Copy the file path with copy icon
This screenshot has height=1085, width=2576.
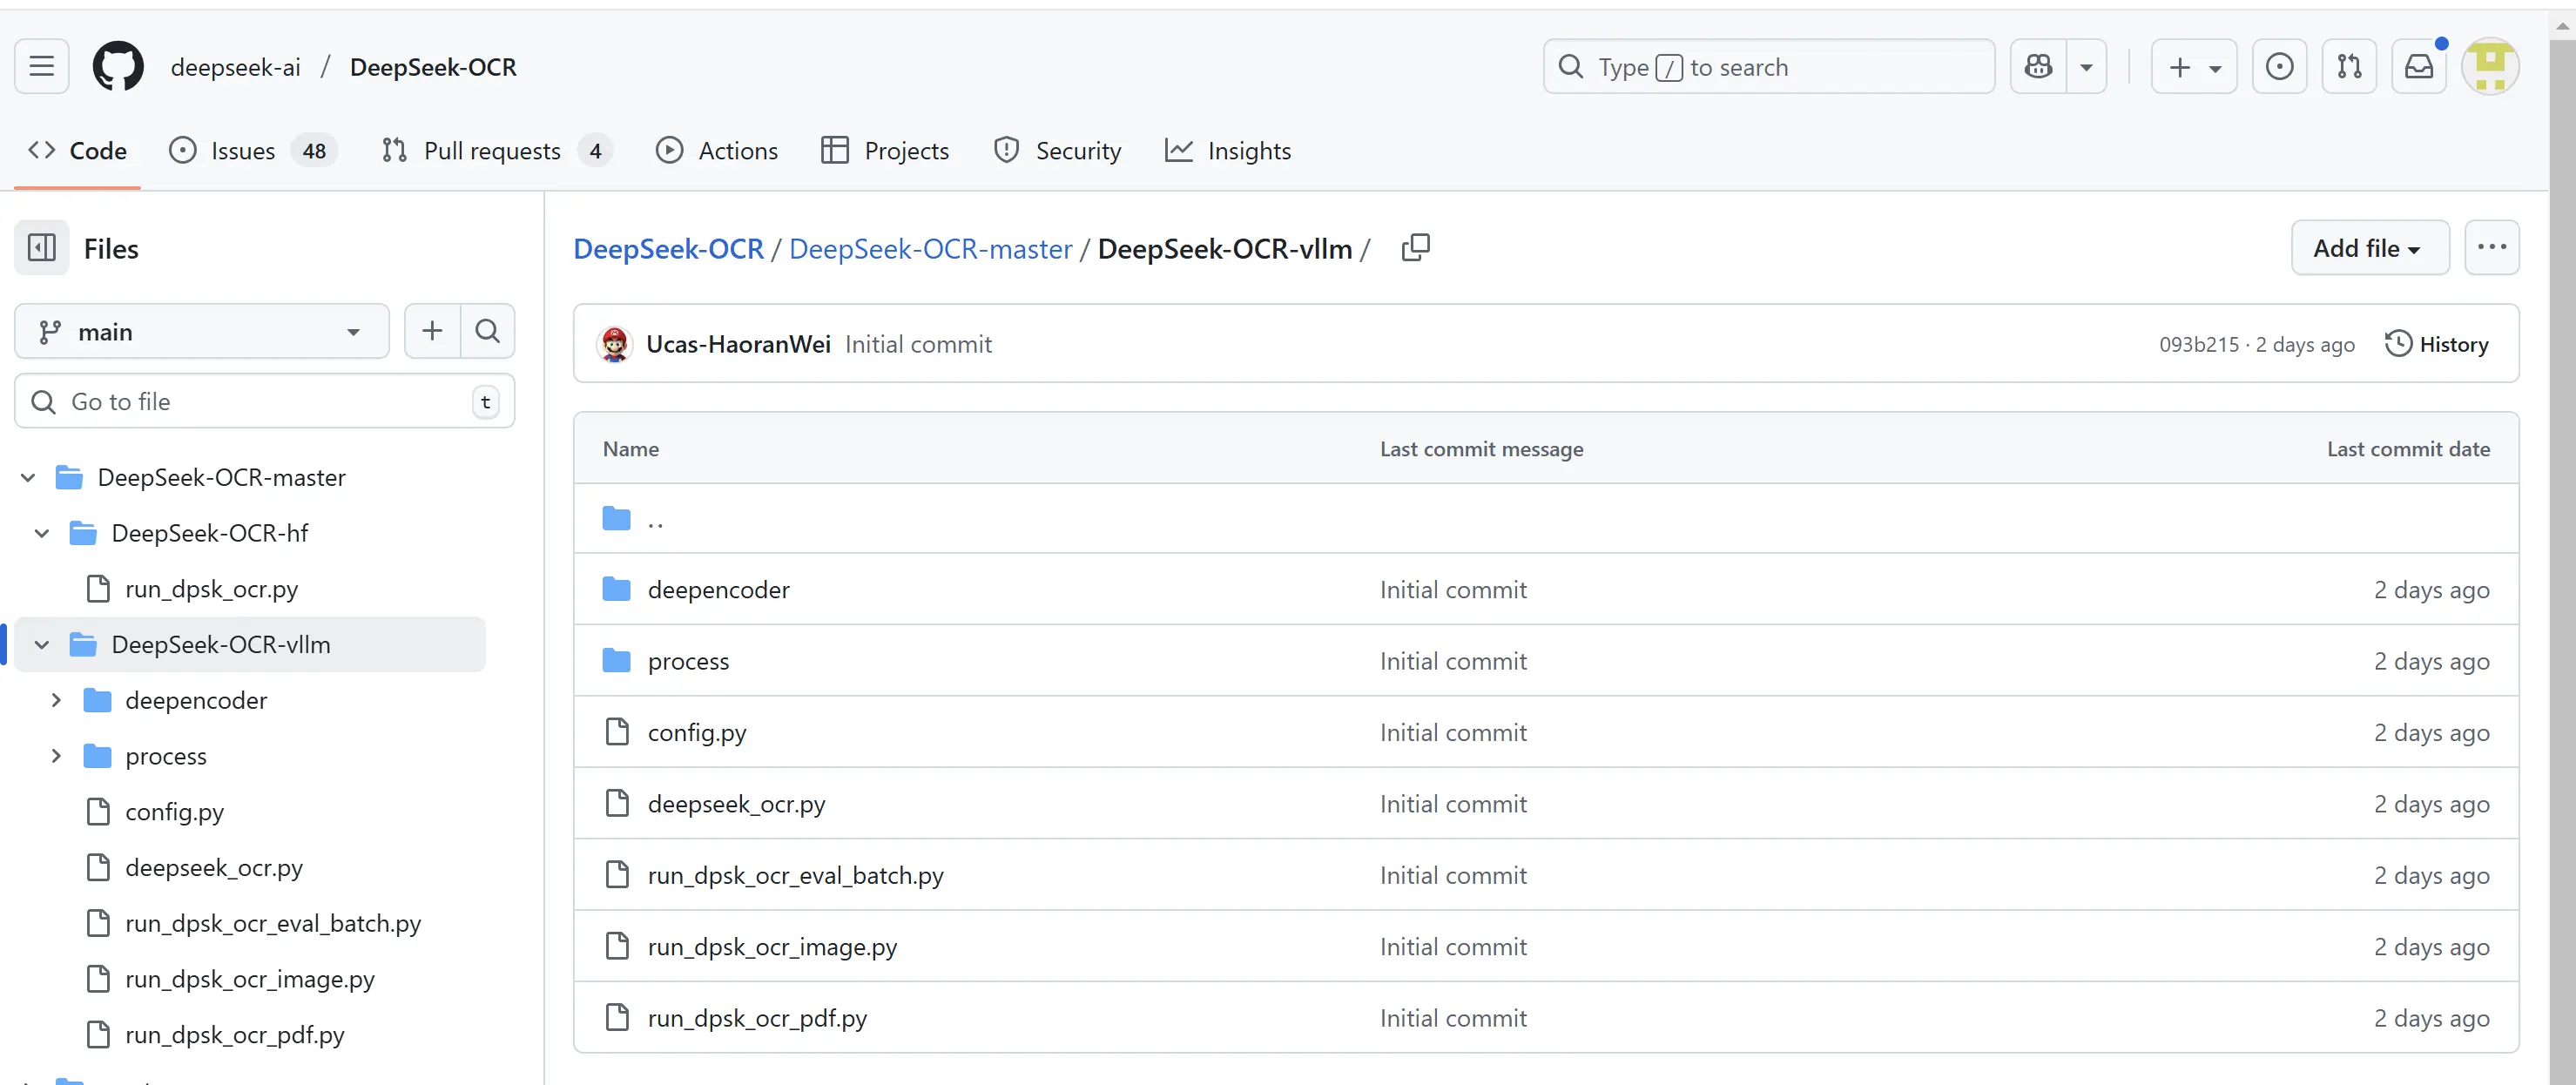(1415, 248)
